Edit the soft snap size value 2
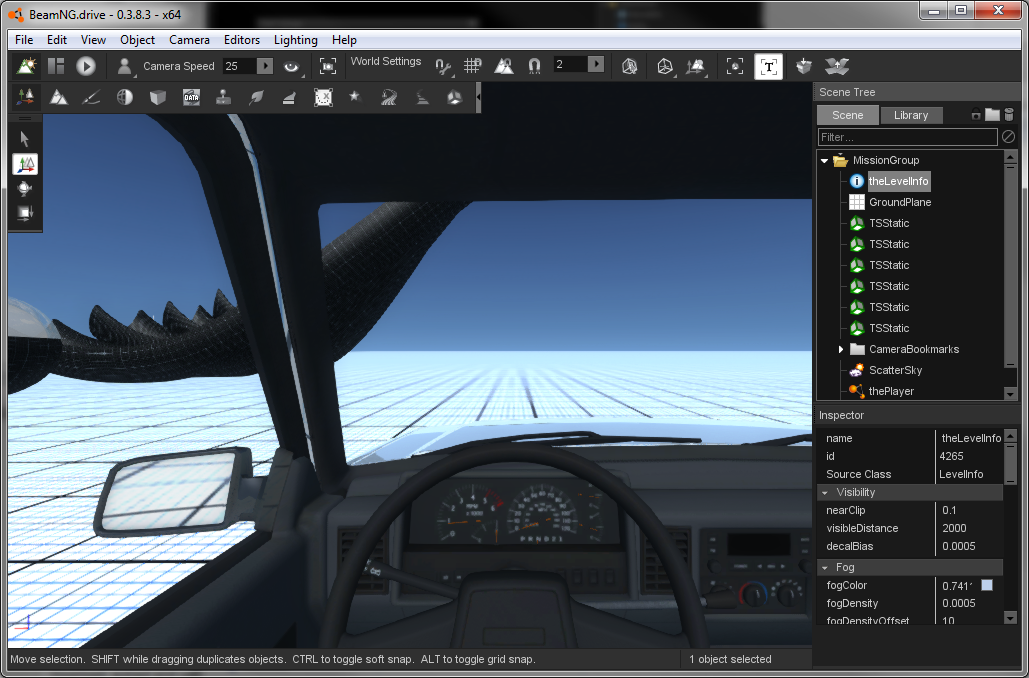 570,64
